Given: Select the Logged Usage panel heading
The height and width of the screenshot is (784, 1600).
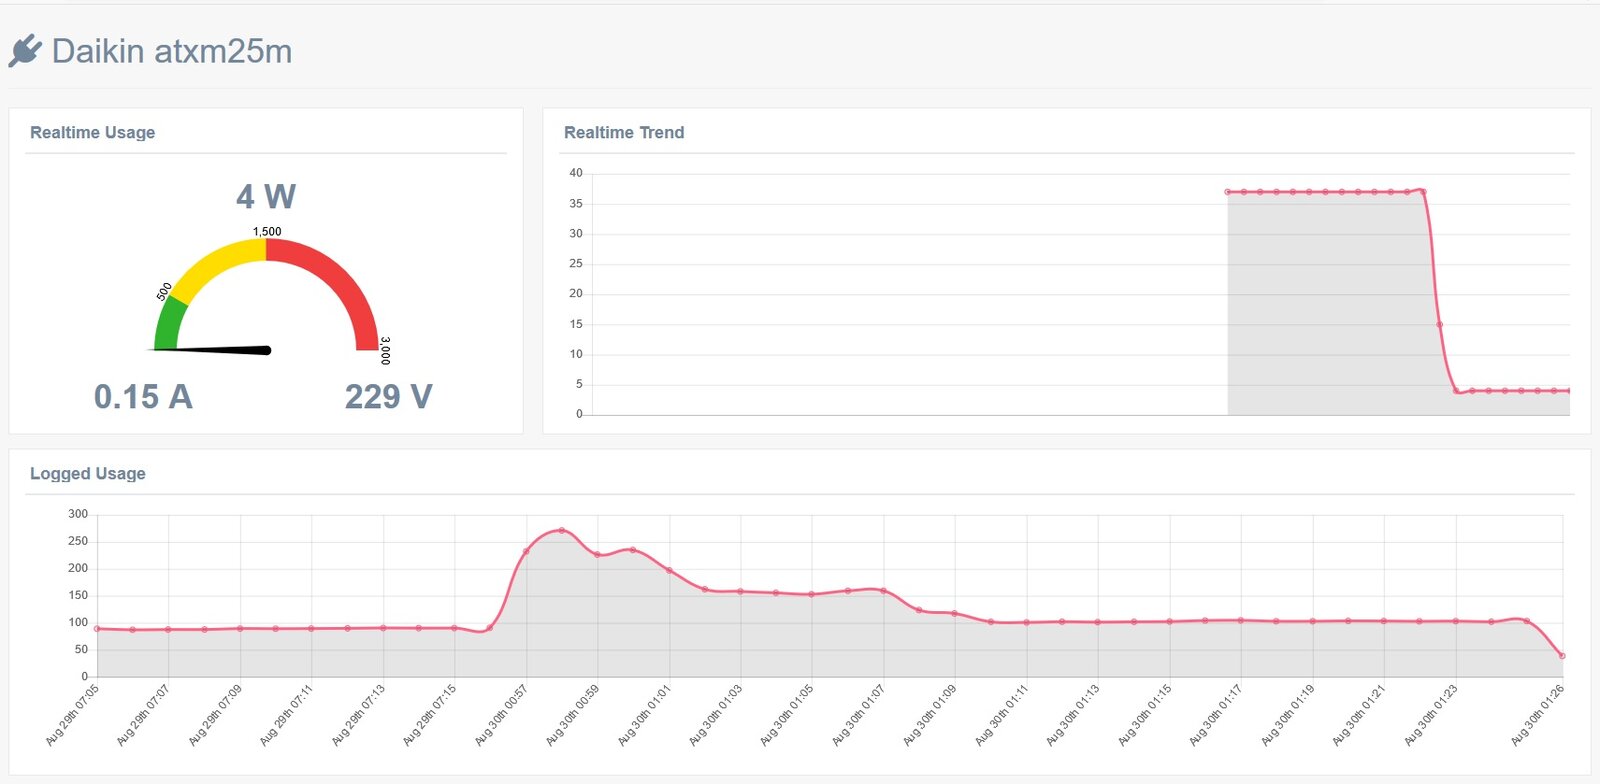Looking at the screenshot, I should [88, 473].
